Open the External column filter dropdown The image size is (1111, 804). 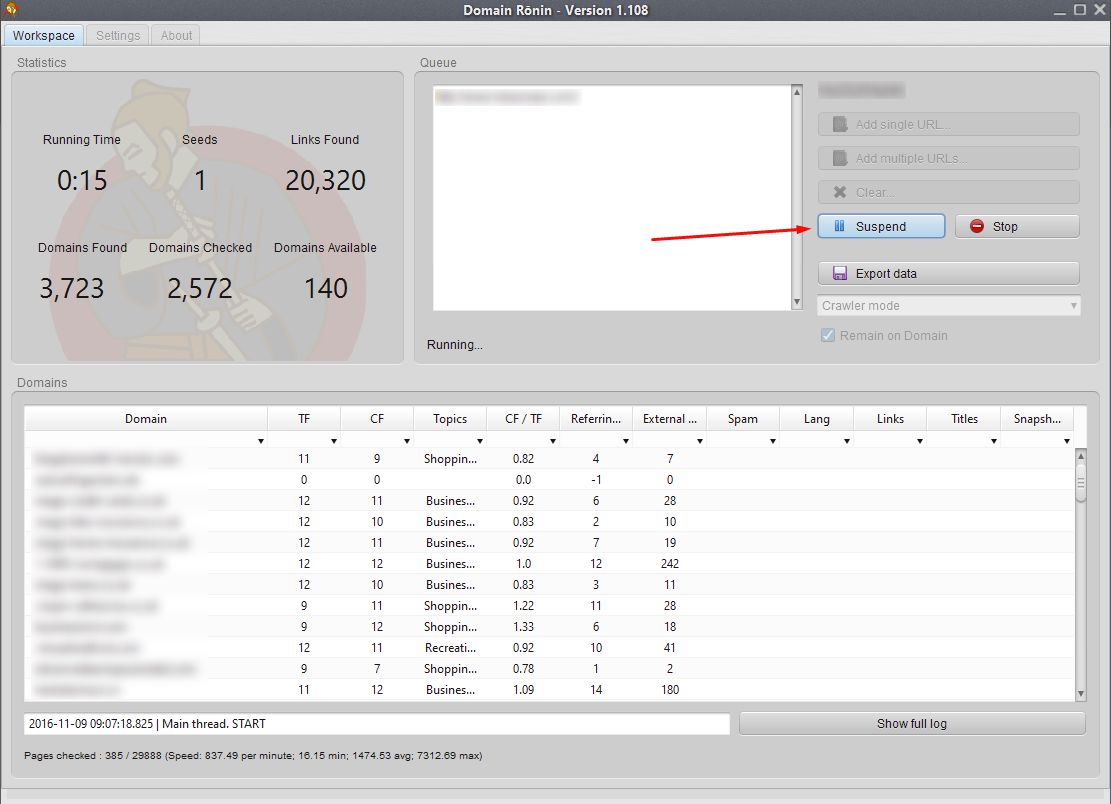[x=699, y=441]
